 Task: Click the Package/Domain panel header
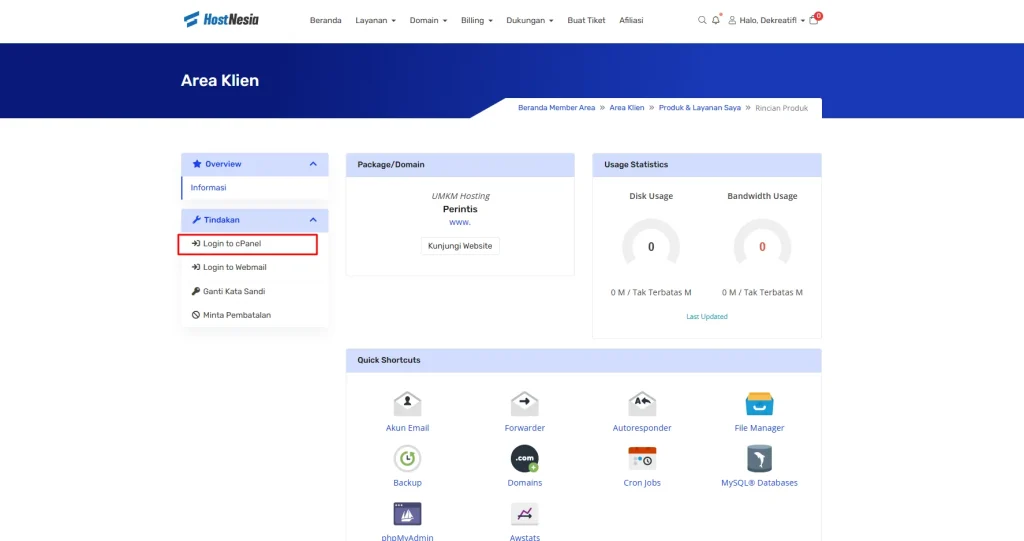pyautogui.click(x=460, y=165)
